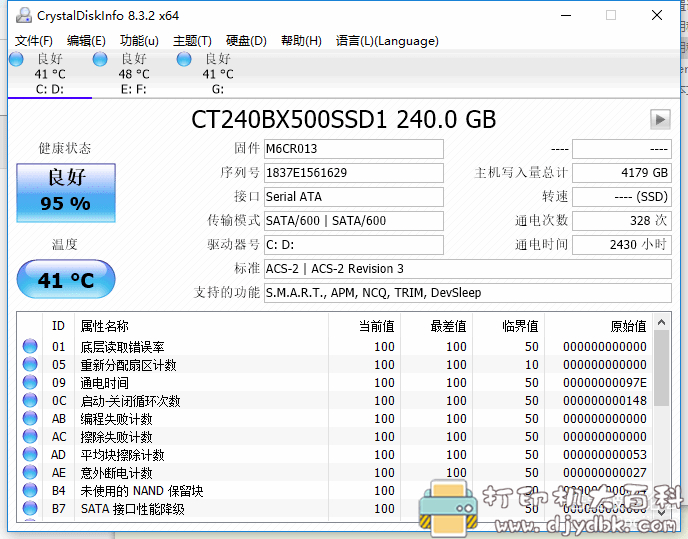Open the 硬盘(D) menu
688x539 pixels.
click(246, 41)
